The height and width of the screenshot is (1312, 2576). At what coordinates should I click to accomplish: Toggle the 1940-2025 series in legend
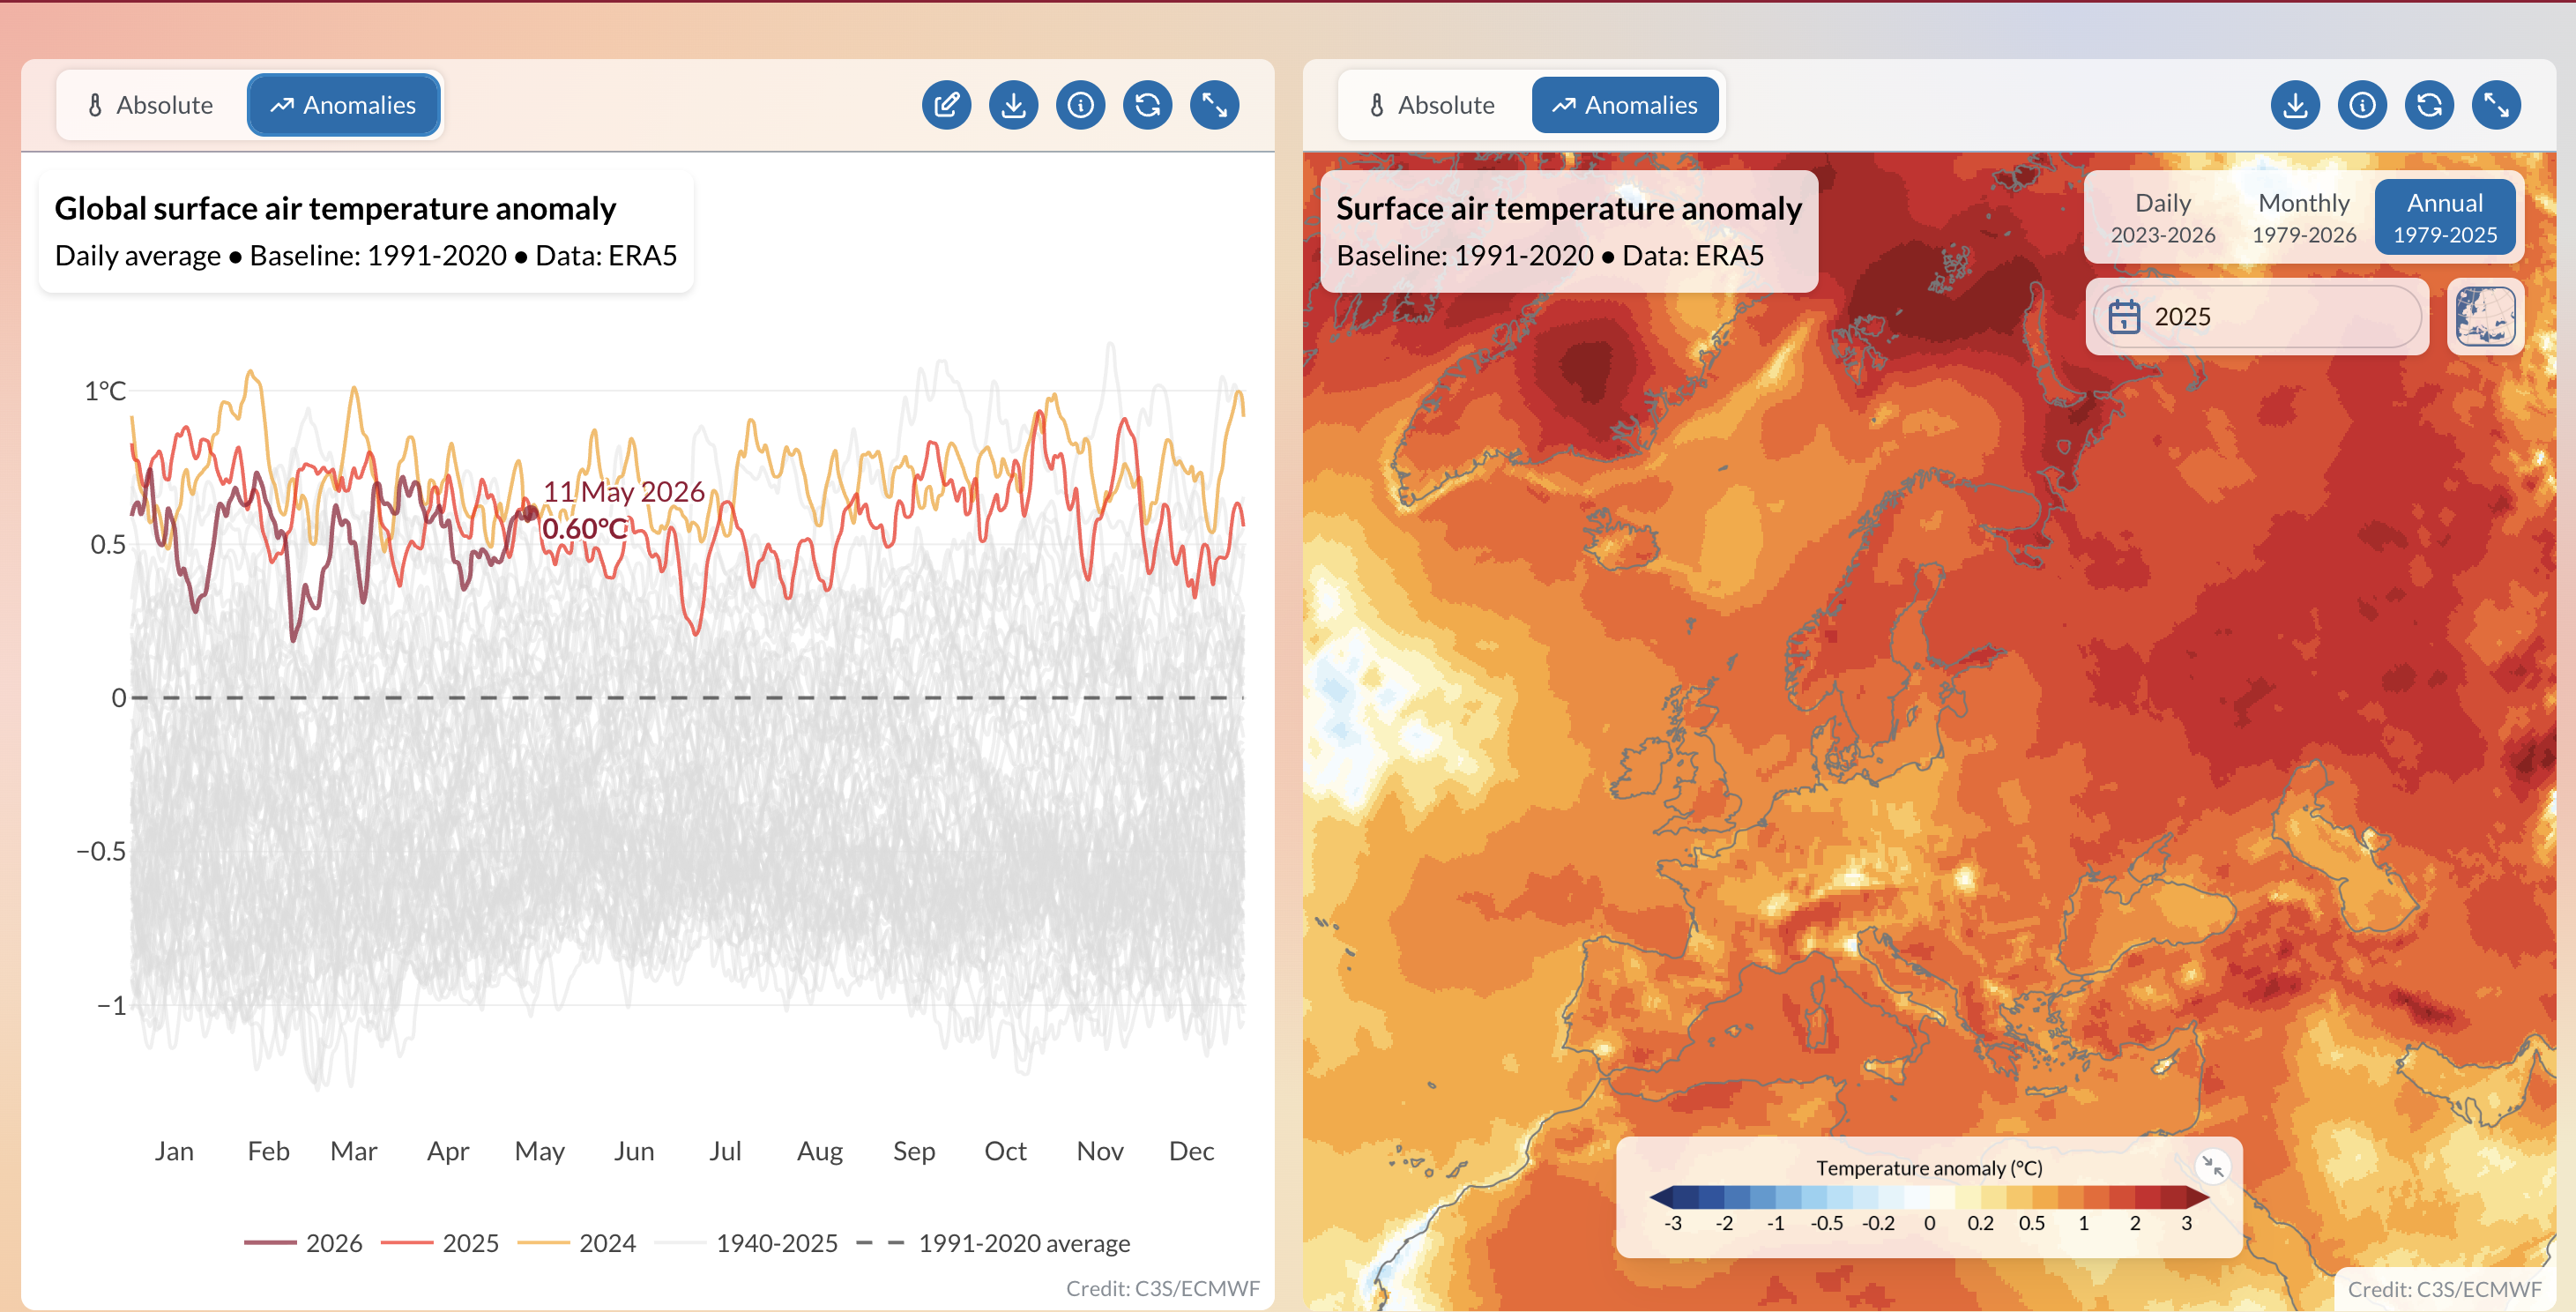pos(746,1243)
